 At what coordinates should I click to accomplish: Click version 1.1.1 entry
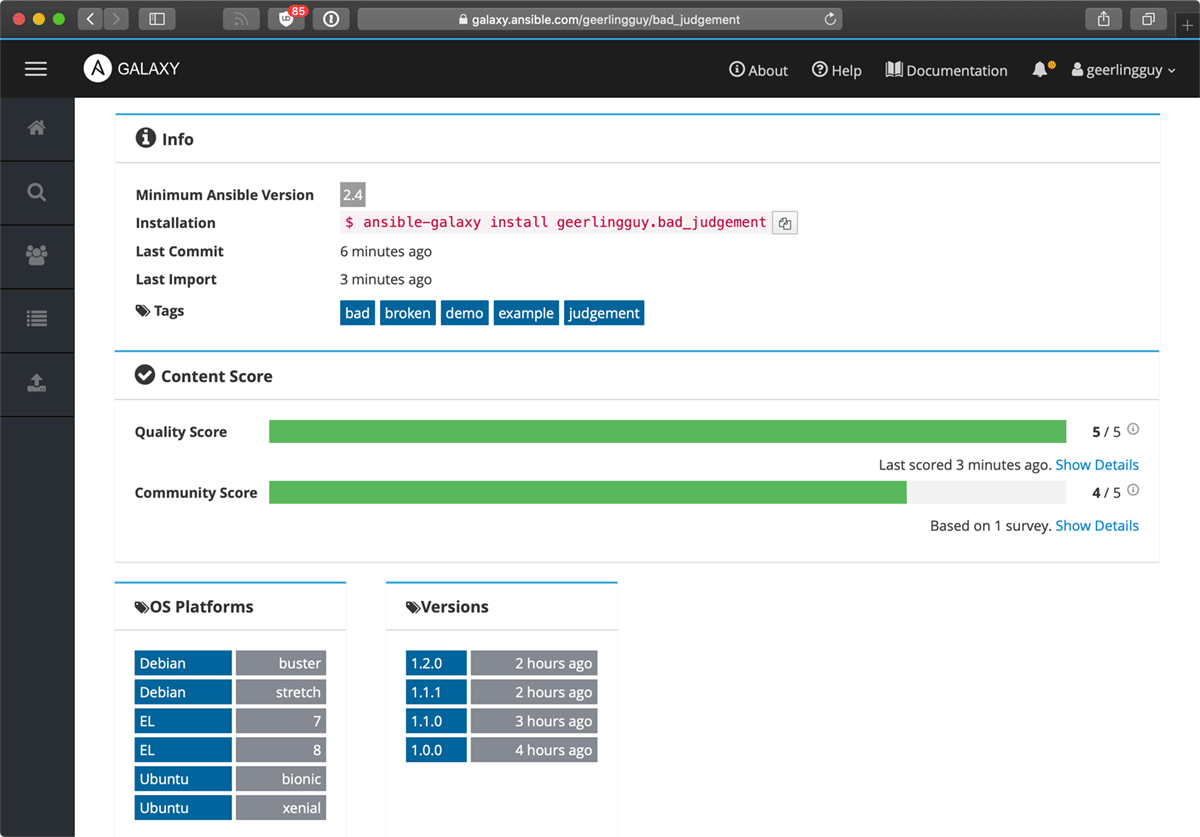(501, 692)
